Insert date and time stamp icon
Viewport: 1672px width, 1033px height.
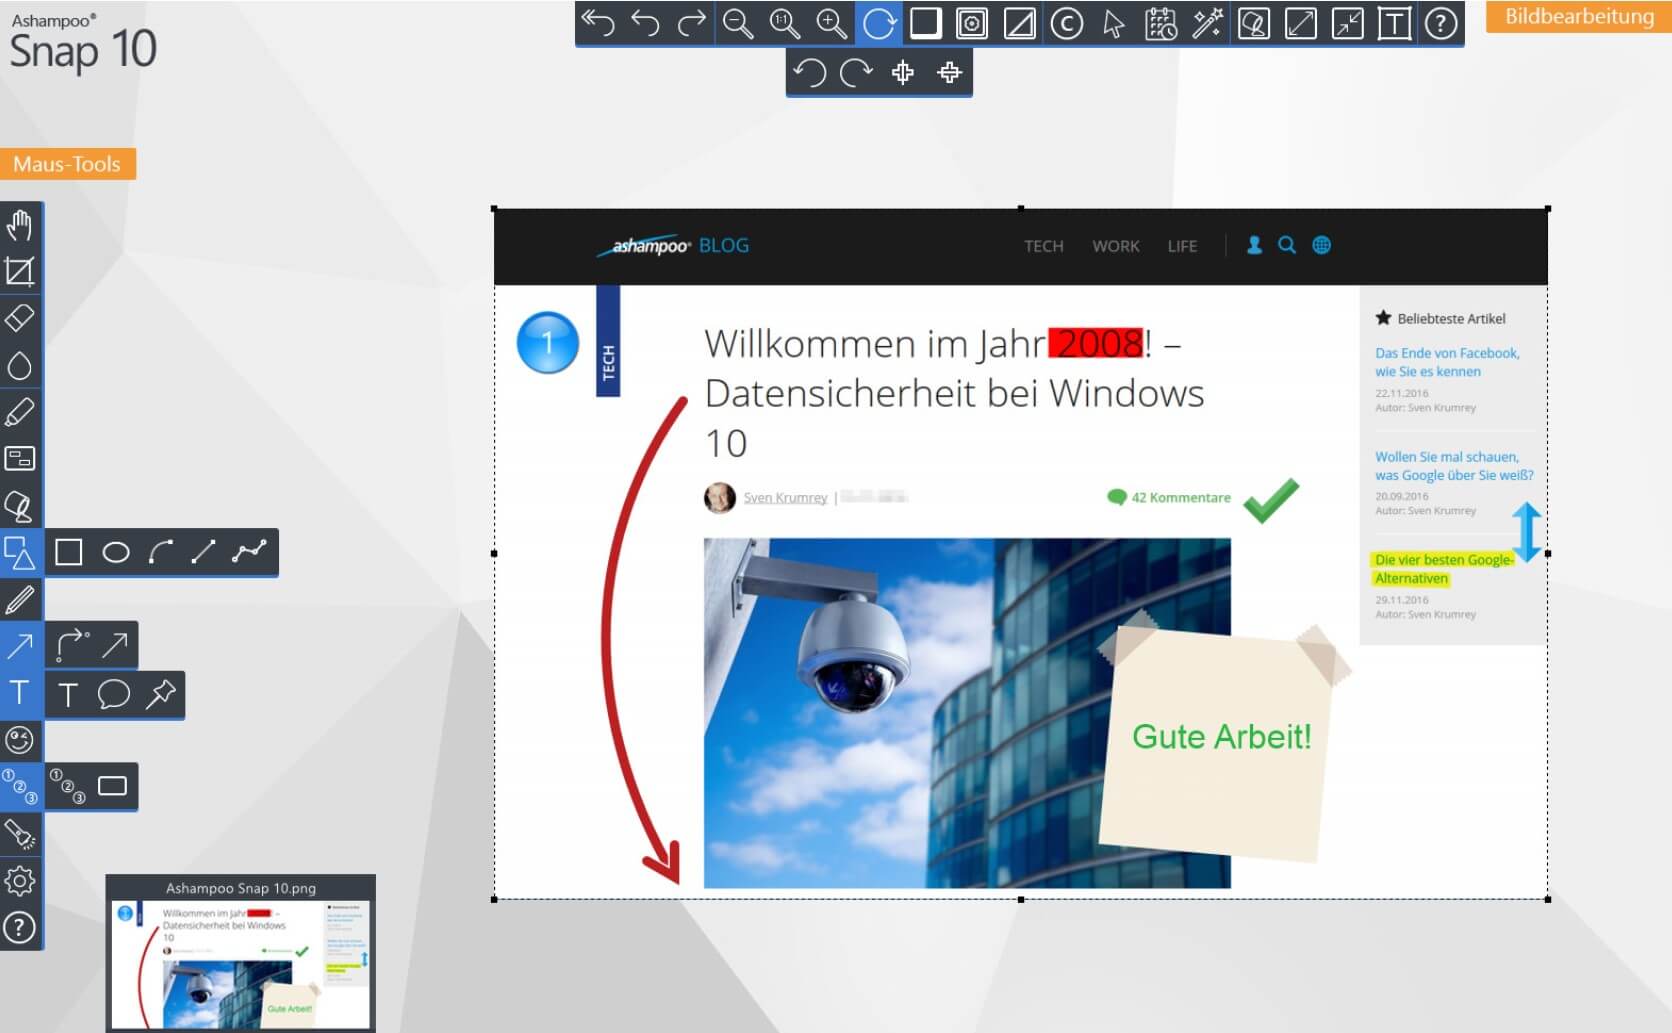(1160, 23)
